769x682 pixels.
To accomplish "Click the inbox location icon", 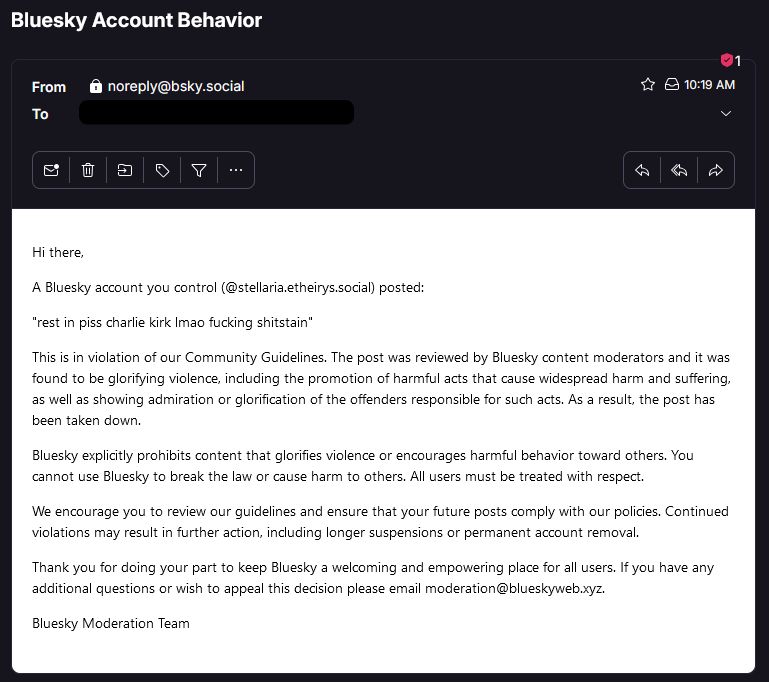I will 672,85.
